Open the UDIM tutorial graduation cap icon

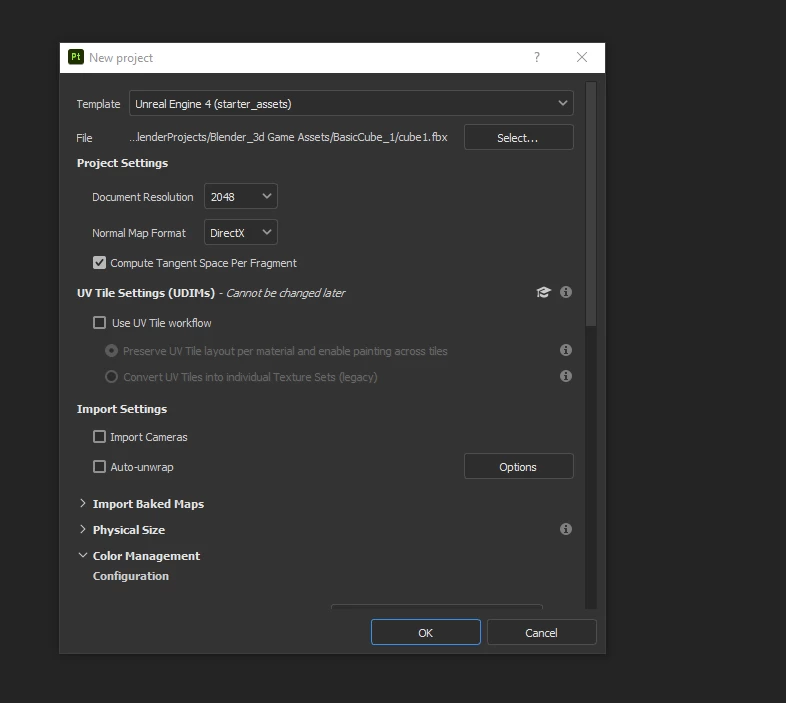(x=543, y=292)
